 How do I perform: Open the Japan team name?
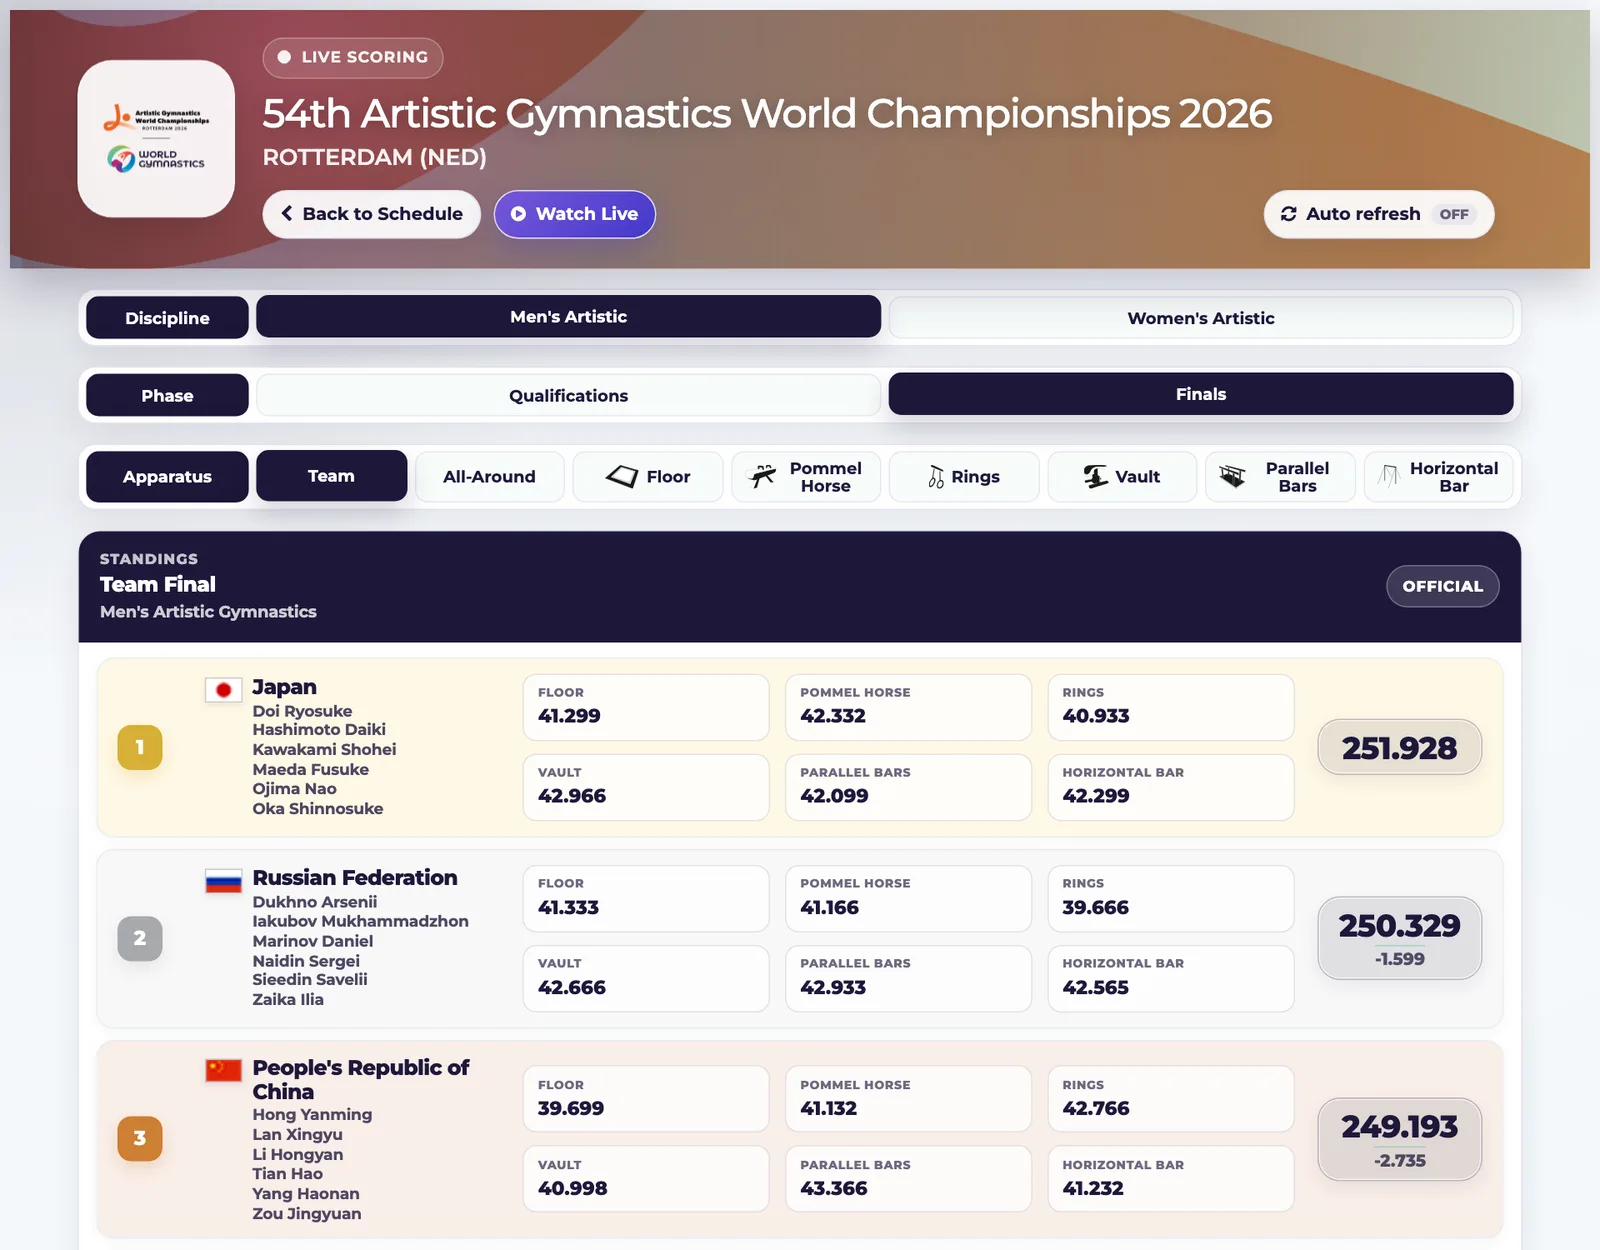tap(284, 687)
